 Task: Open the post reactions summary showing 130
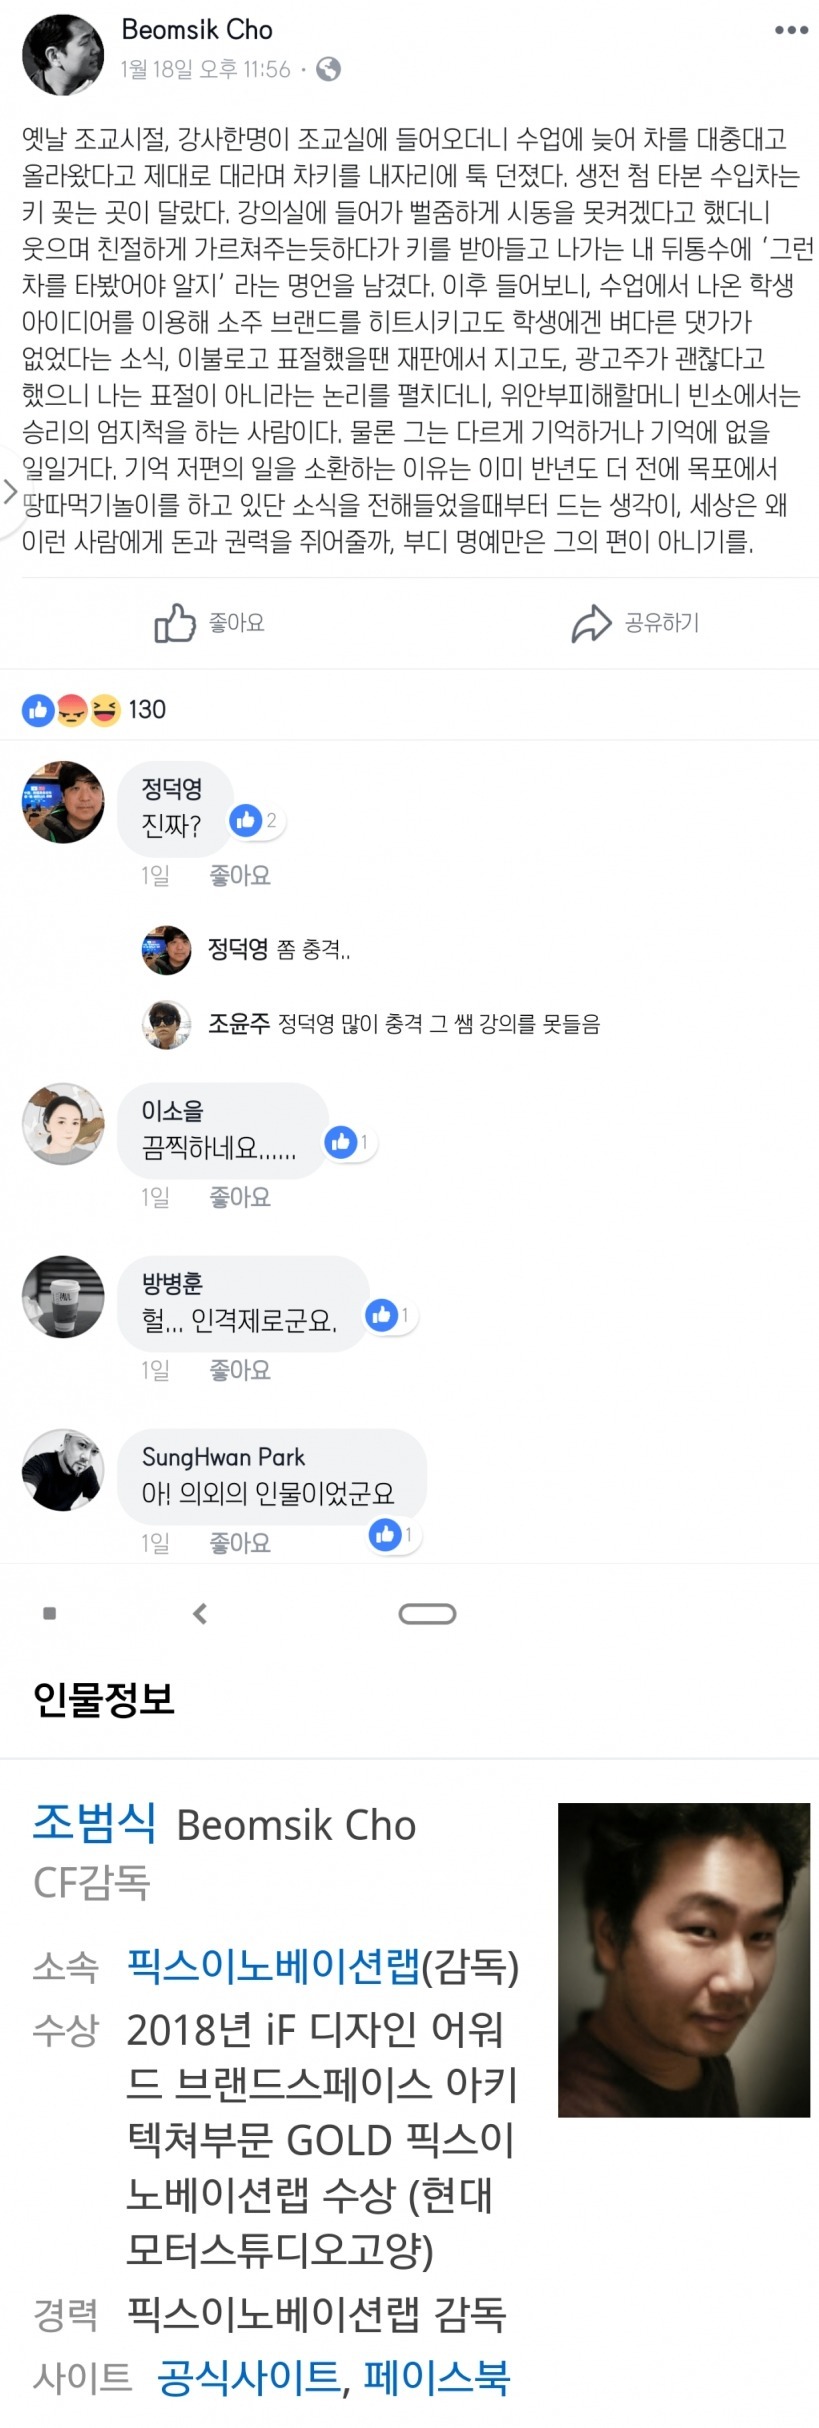94,710
